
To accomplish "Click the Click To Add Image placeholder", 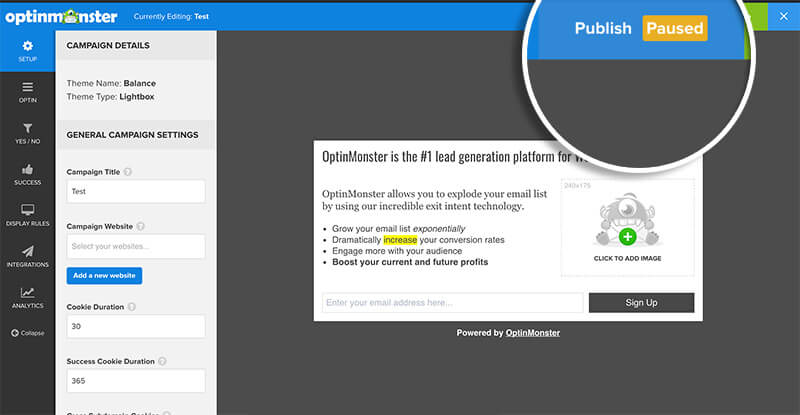I will pos(628,227).
